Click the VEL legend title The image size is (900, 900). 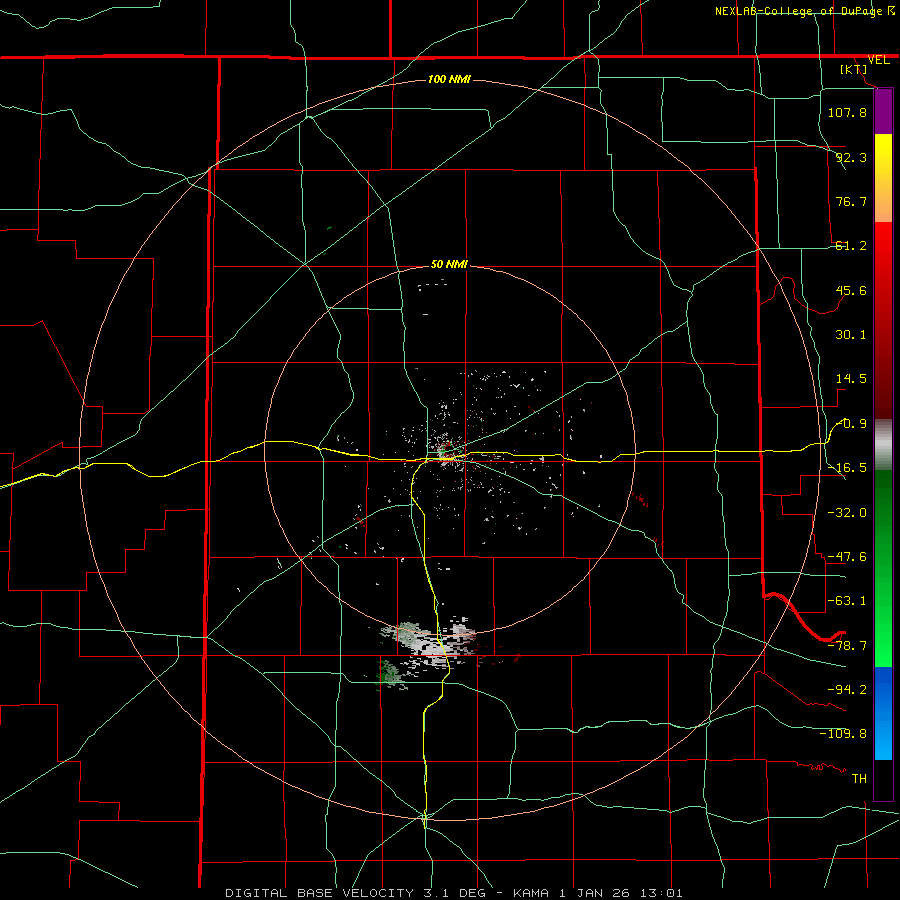coord(878,60)
